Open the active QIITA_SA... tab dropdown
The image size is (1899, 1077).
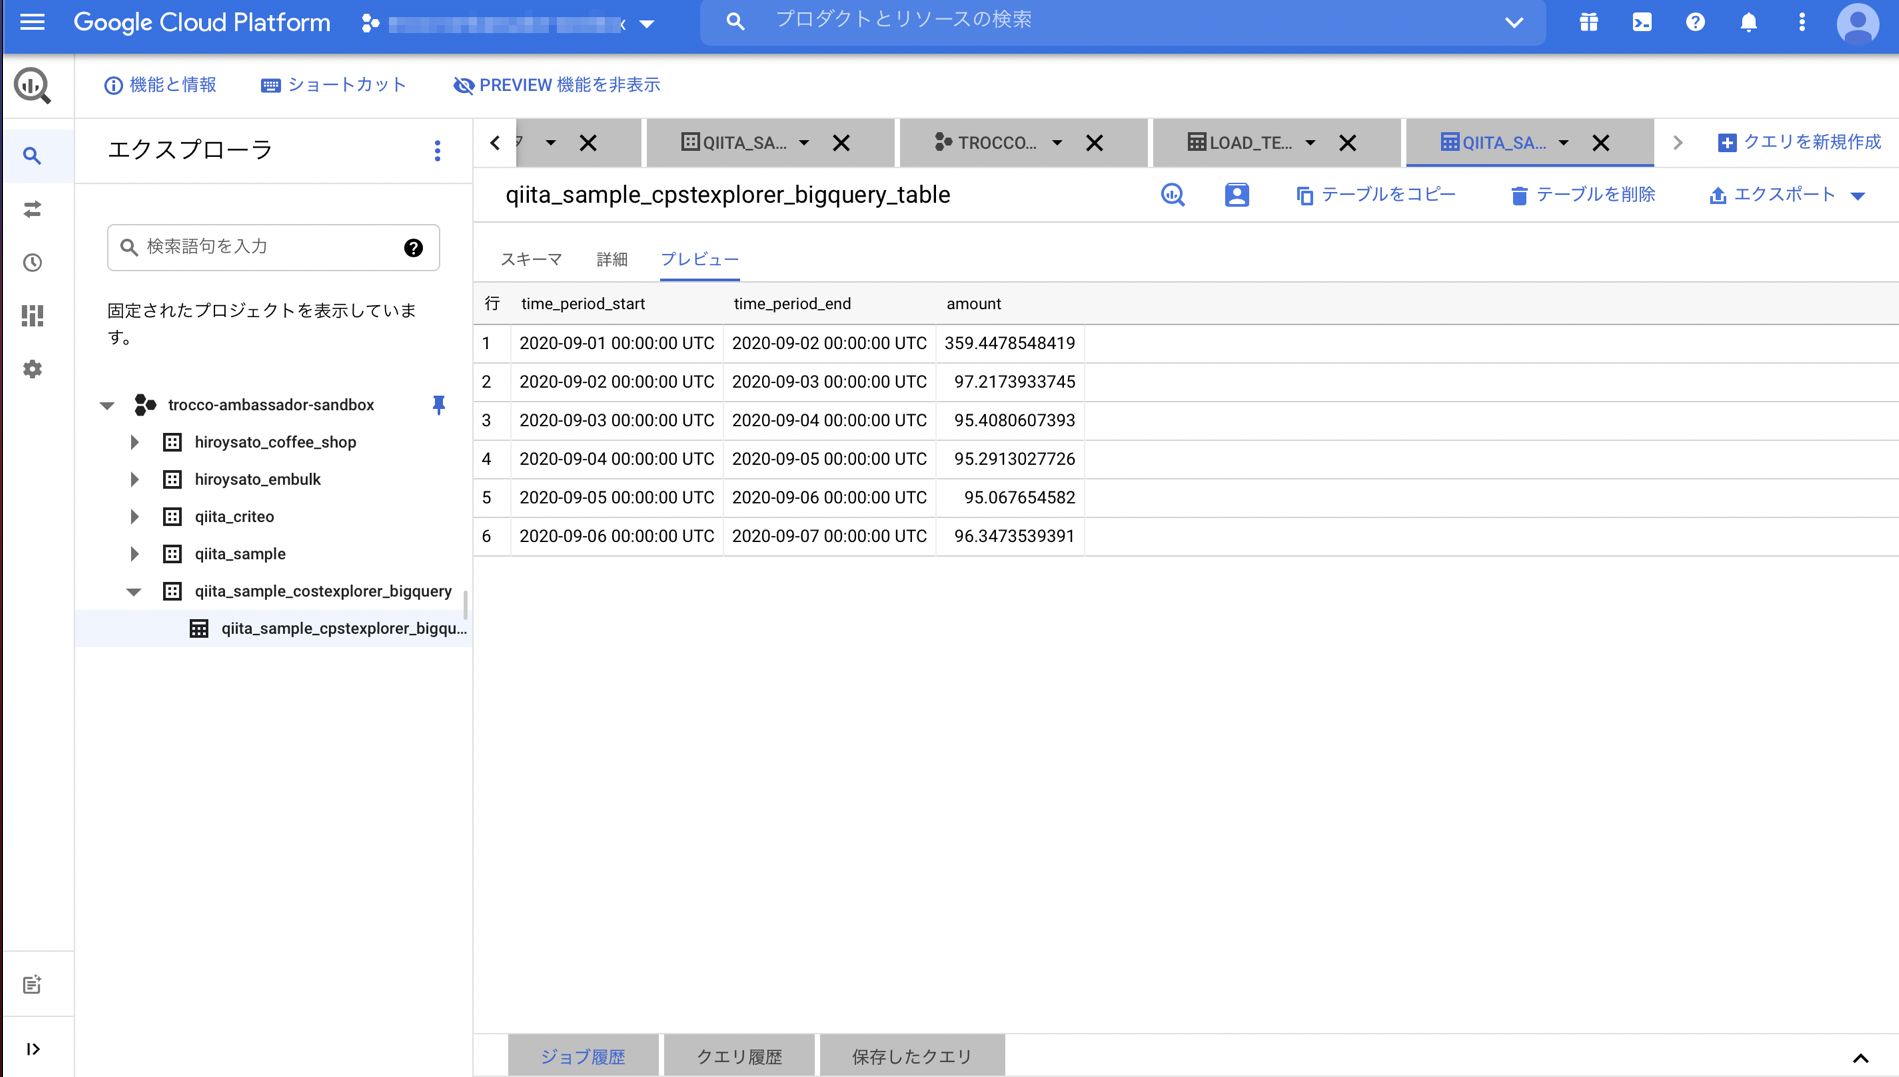click(1563, 143)
